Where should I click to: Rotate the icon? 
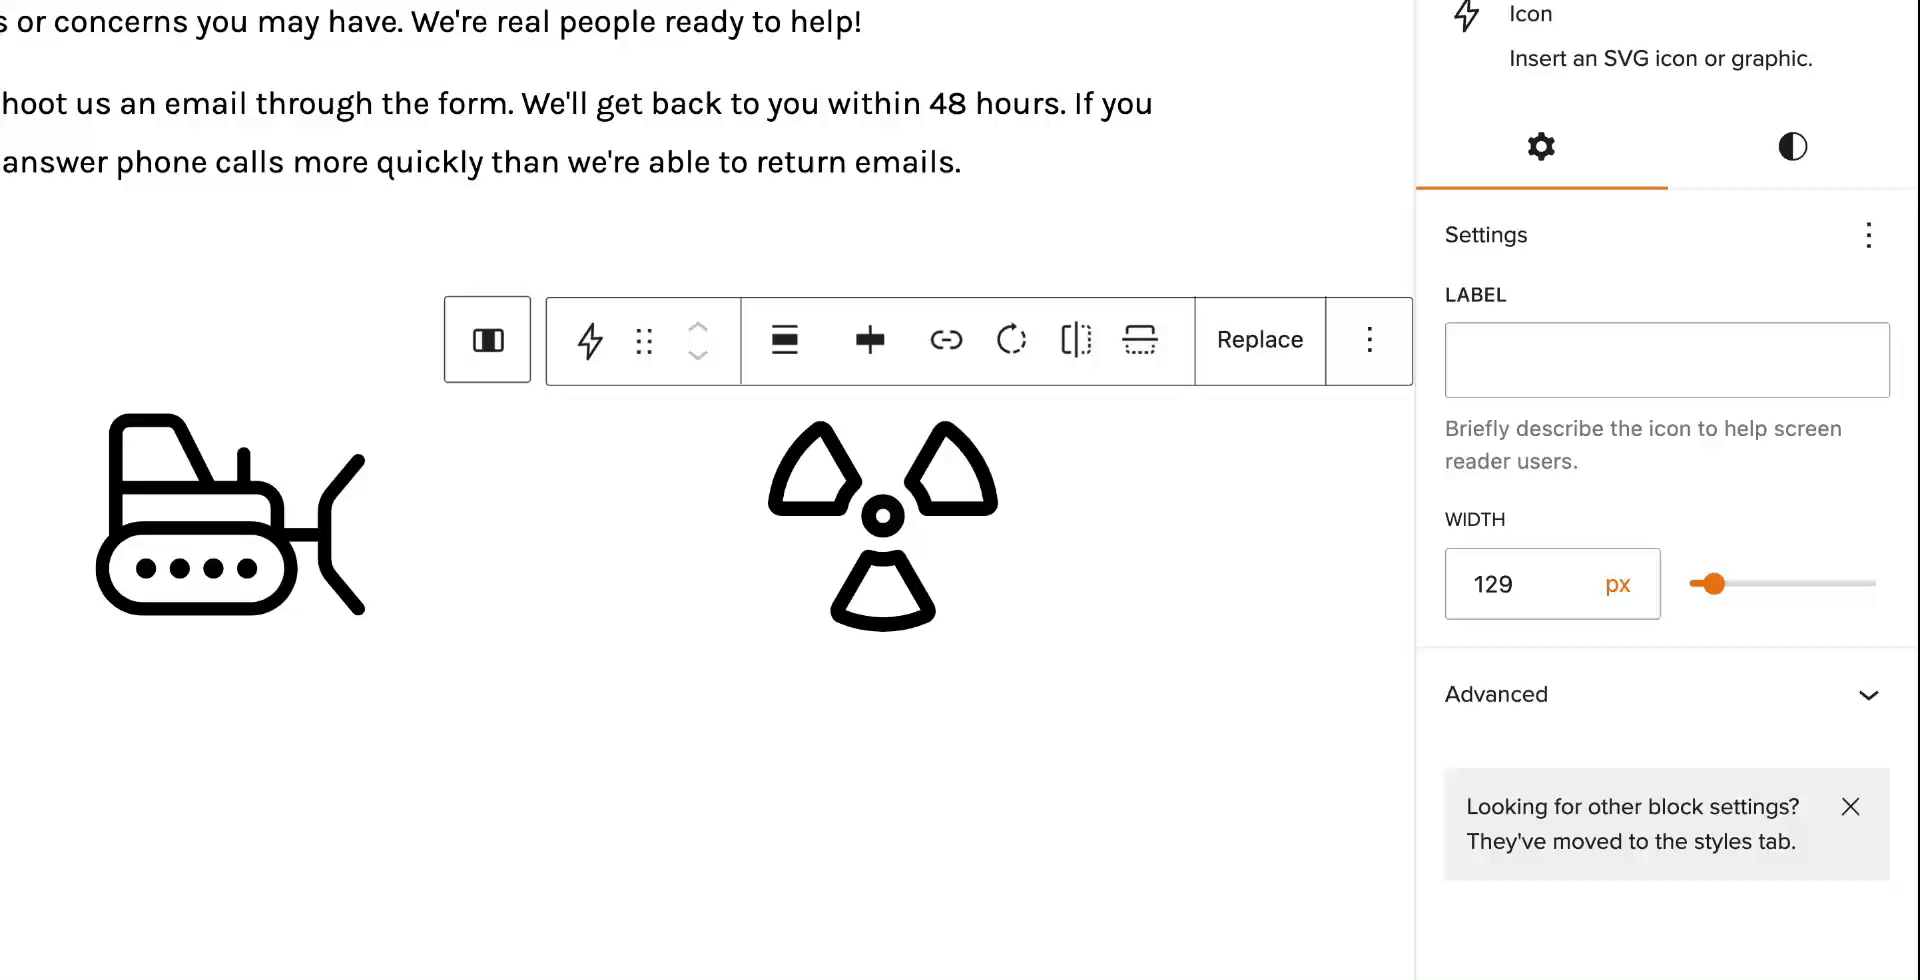[1011, 341]
